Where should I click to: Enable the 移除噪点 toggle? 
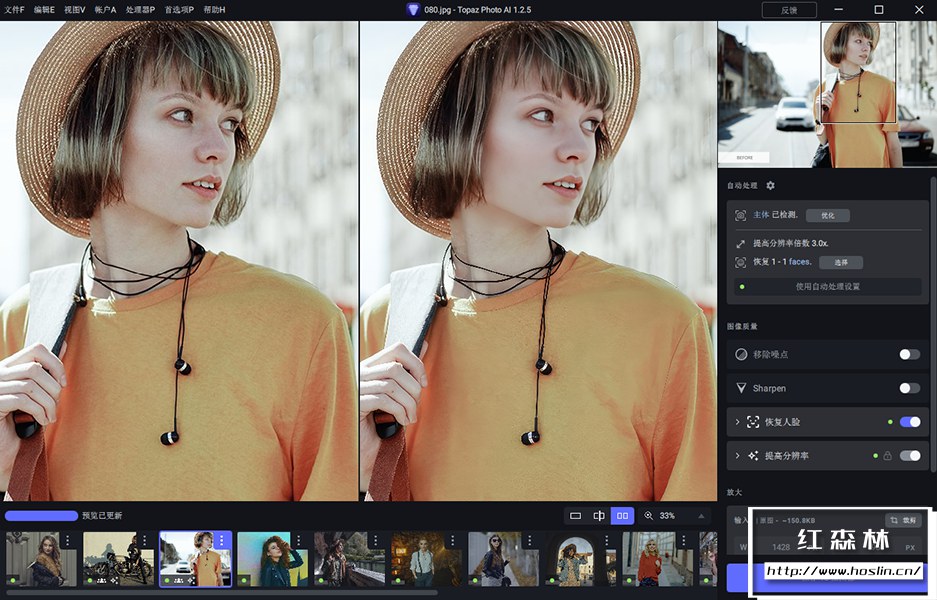pos(909,354)
